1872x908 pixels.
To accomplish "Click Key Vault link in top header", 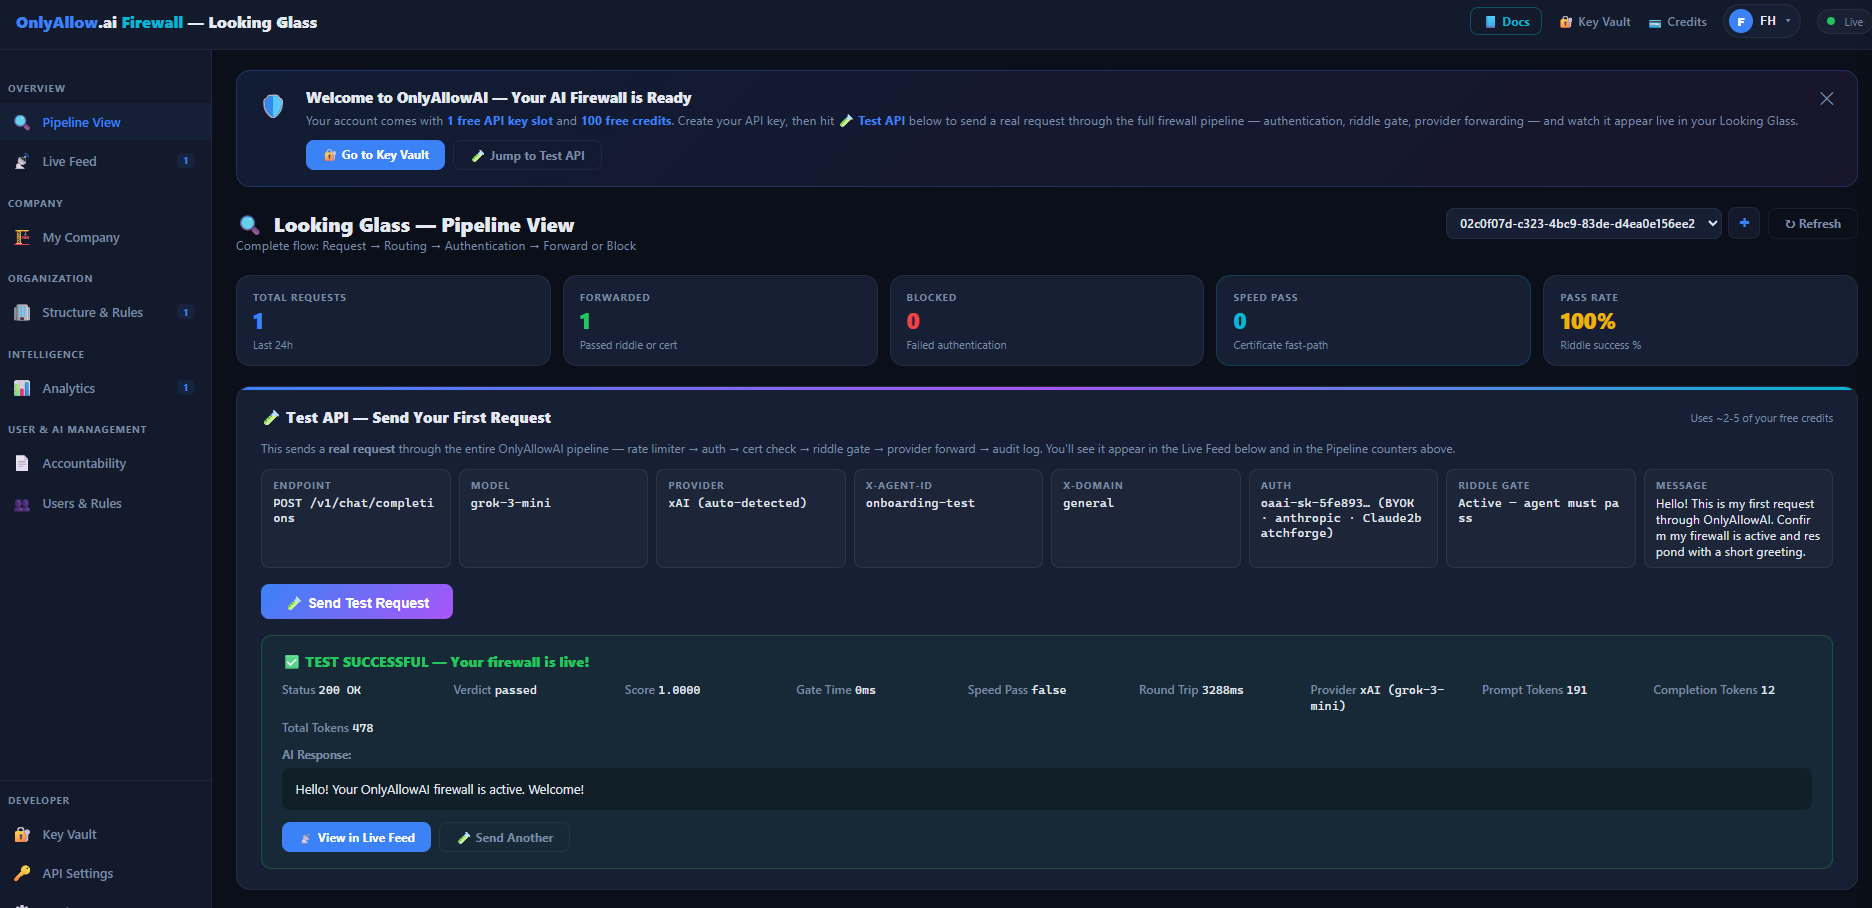I will (1595, 22).
